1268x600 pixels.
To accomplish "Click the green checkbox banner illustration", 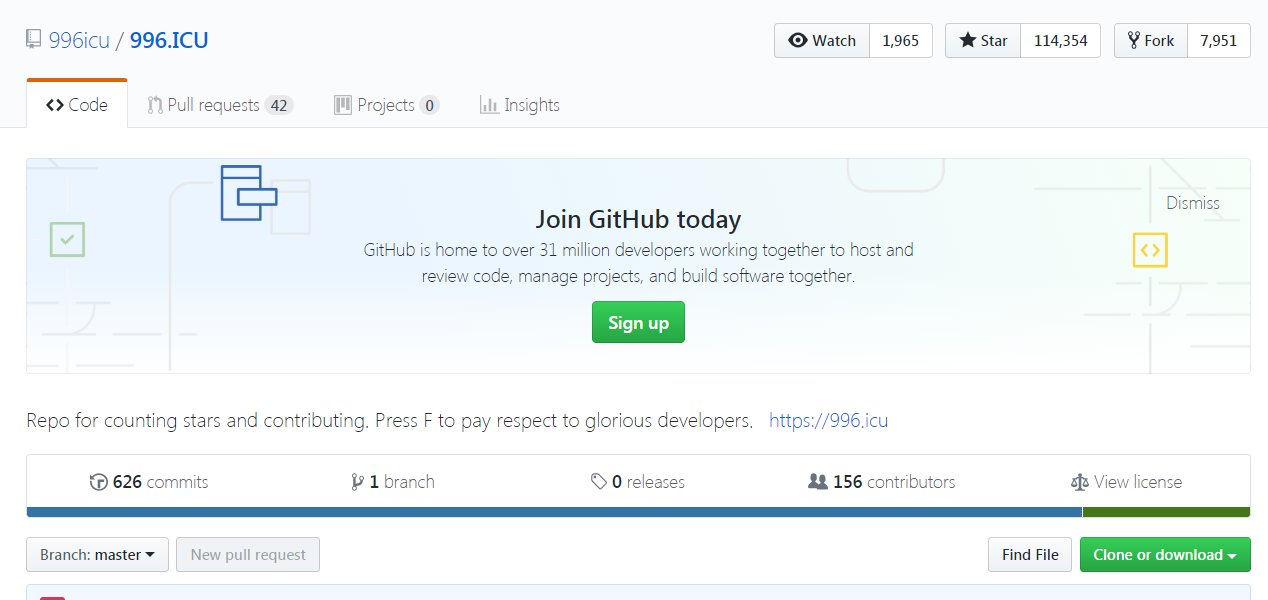I will tap(67, 240).
